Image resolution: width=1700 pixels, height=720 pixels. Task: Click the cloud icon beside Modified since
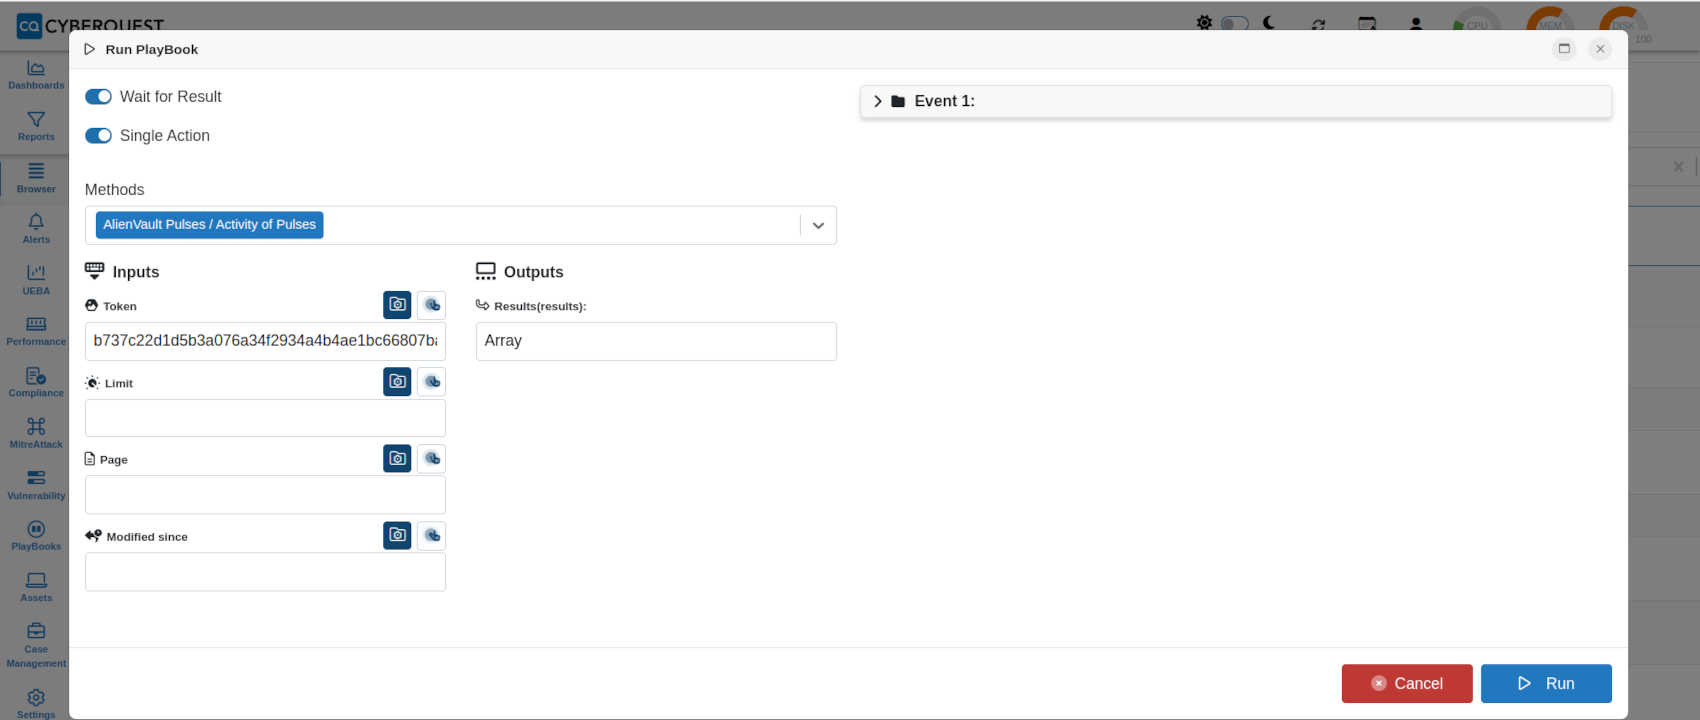tap(431, 535)
